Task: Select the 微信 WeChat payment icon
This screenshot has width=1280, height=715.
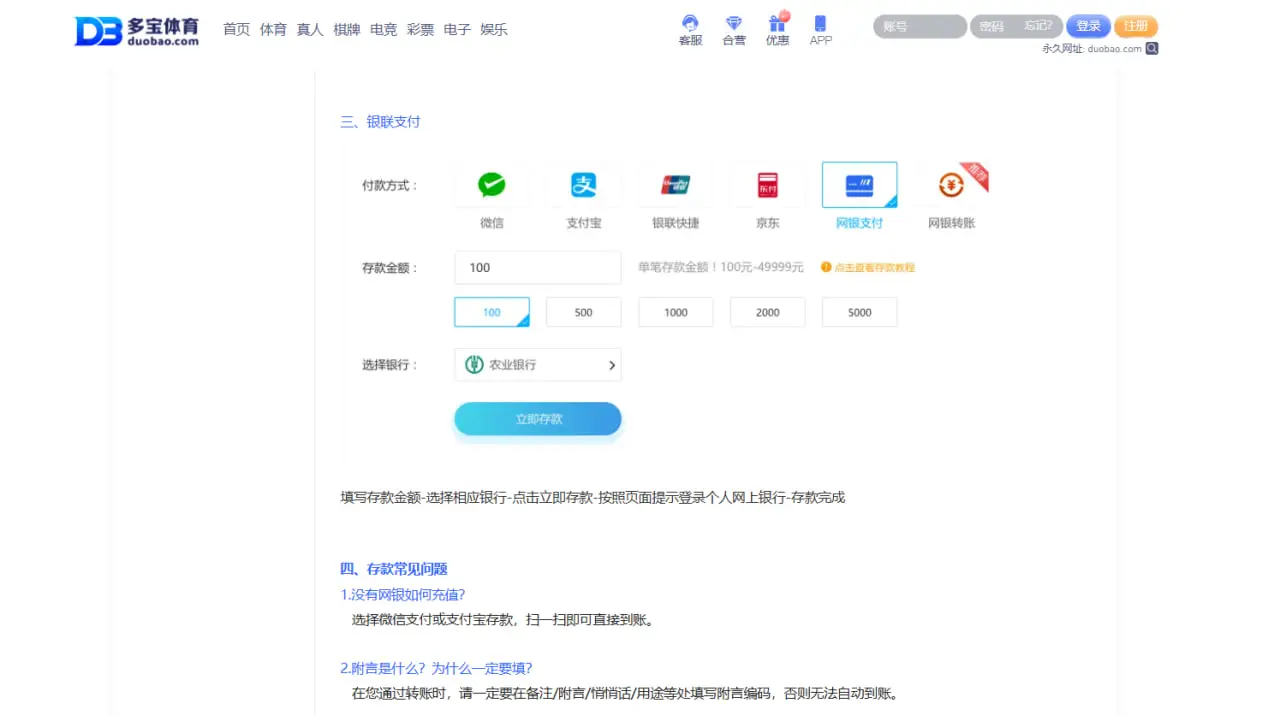Action: click(491, 185)
